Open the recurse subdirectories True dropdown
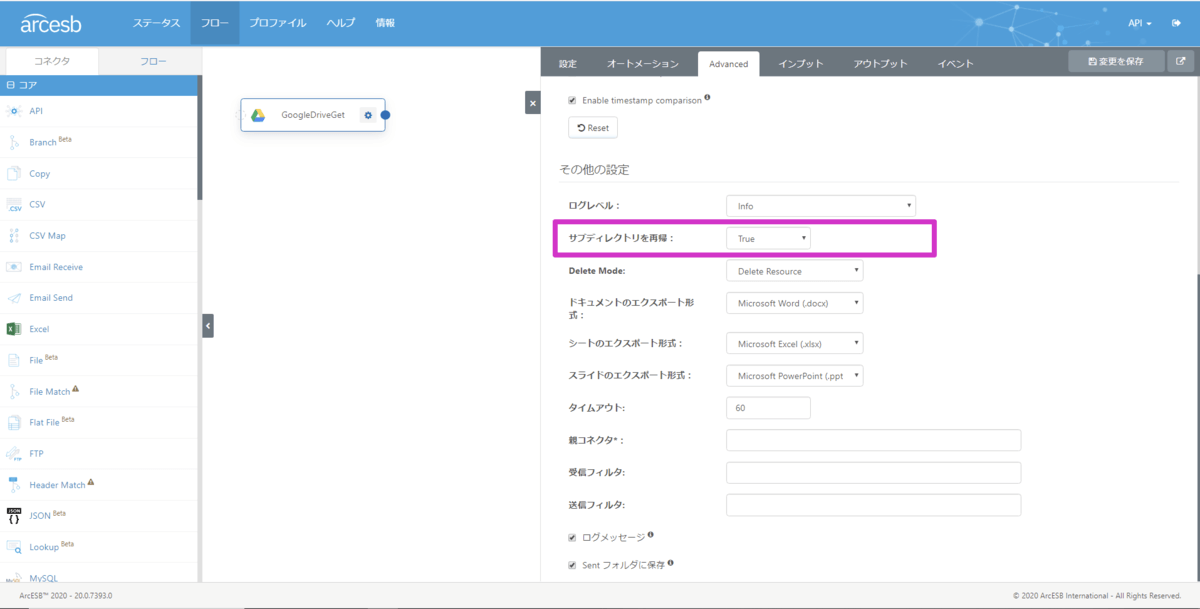1200x609 pixels. tap(768, 239)
